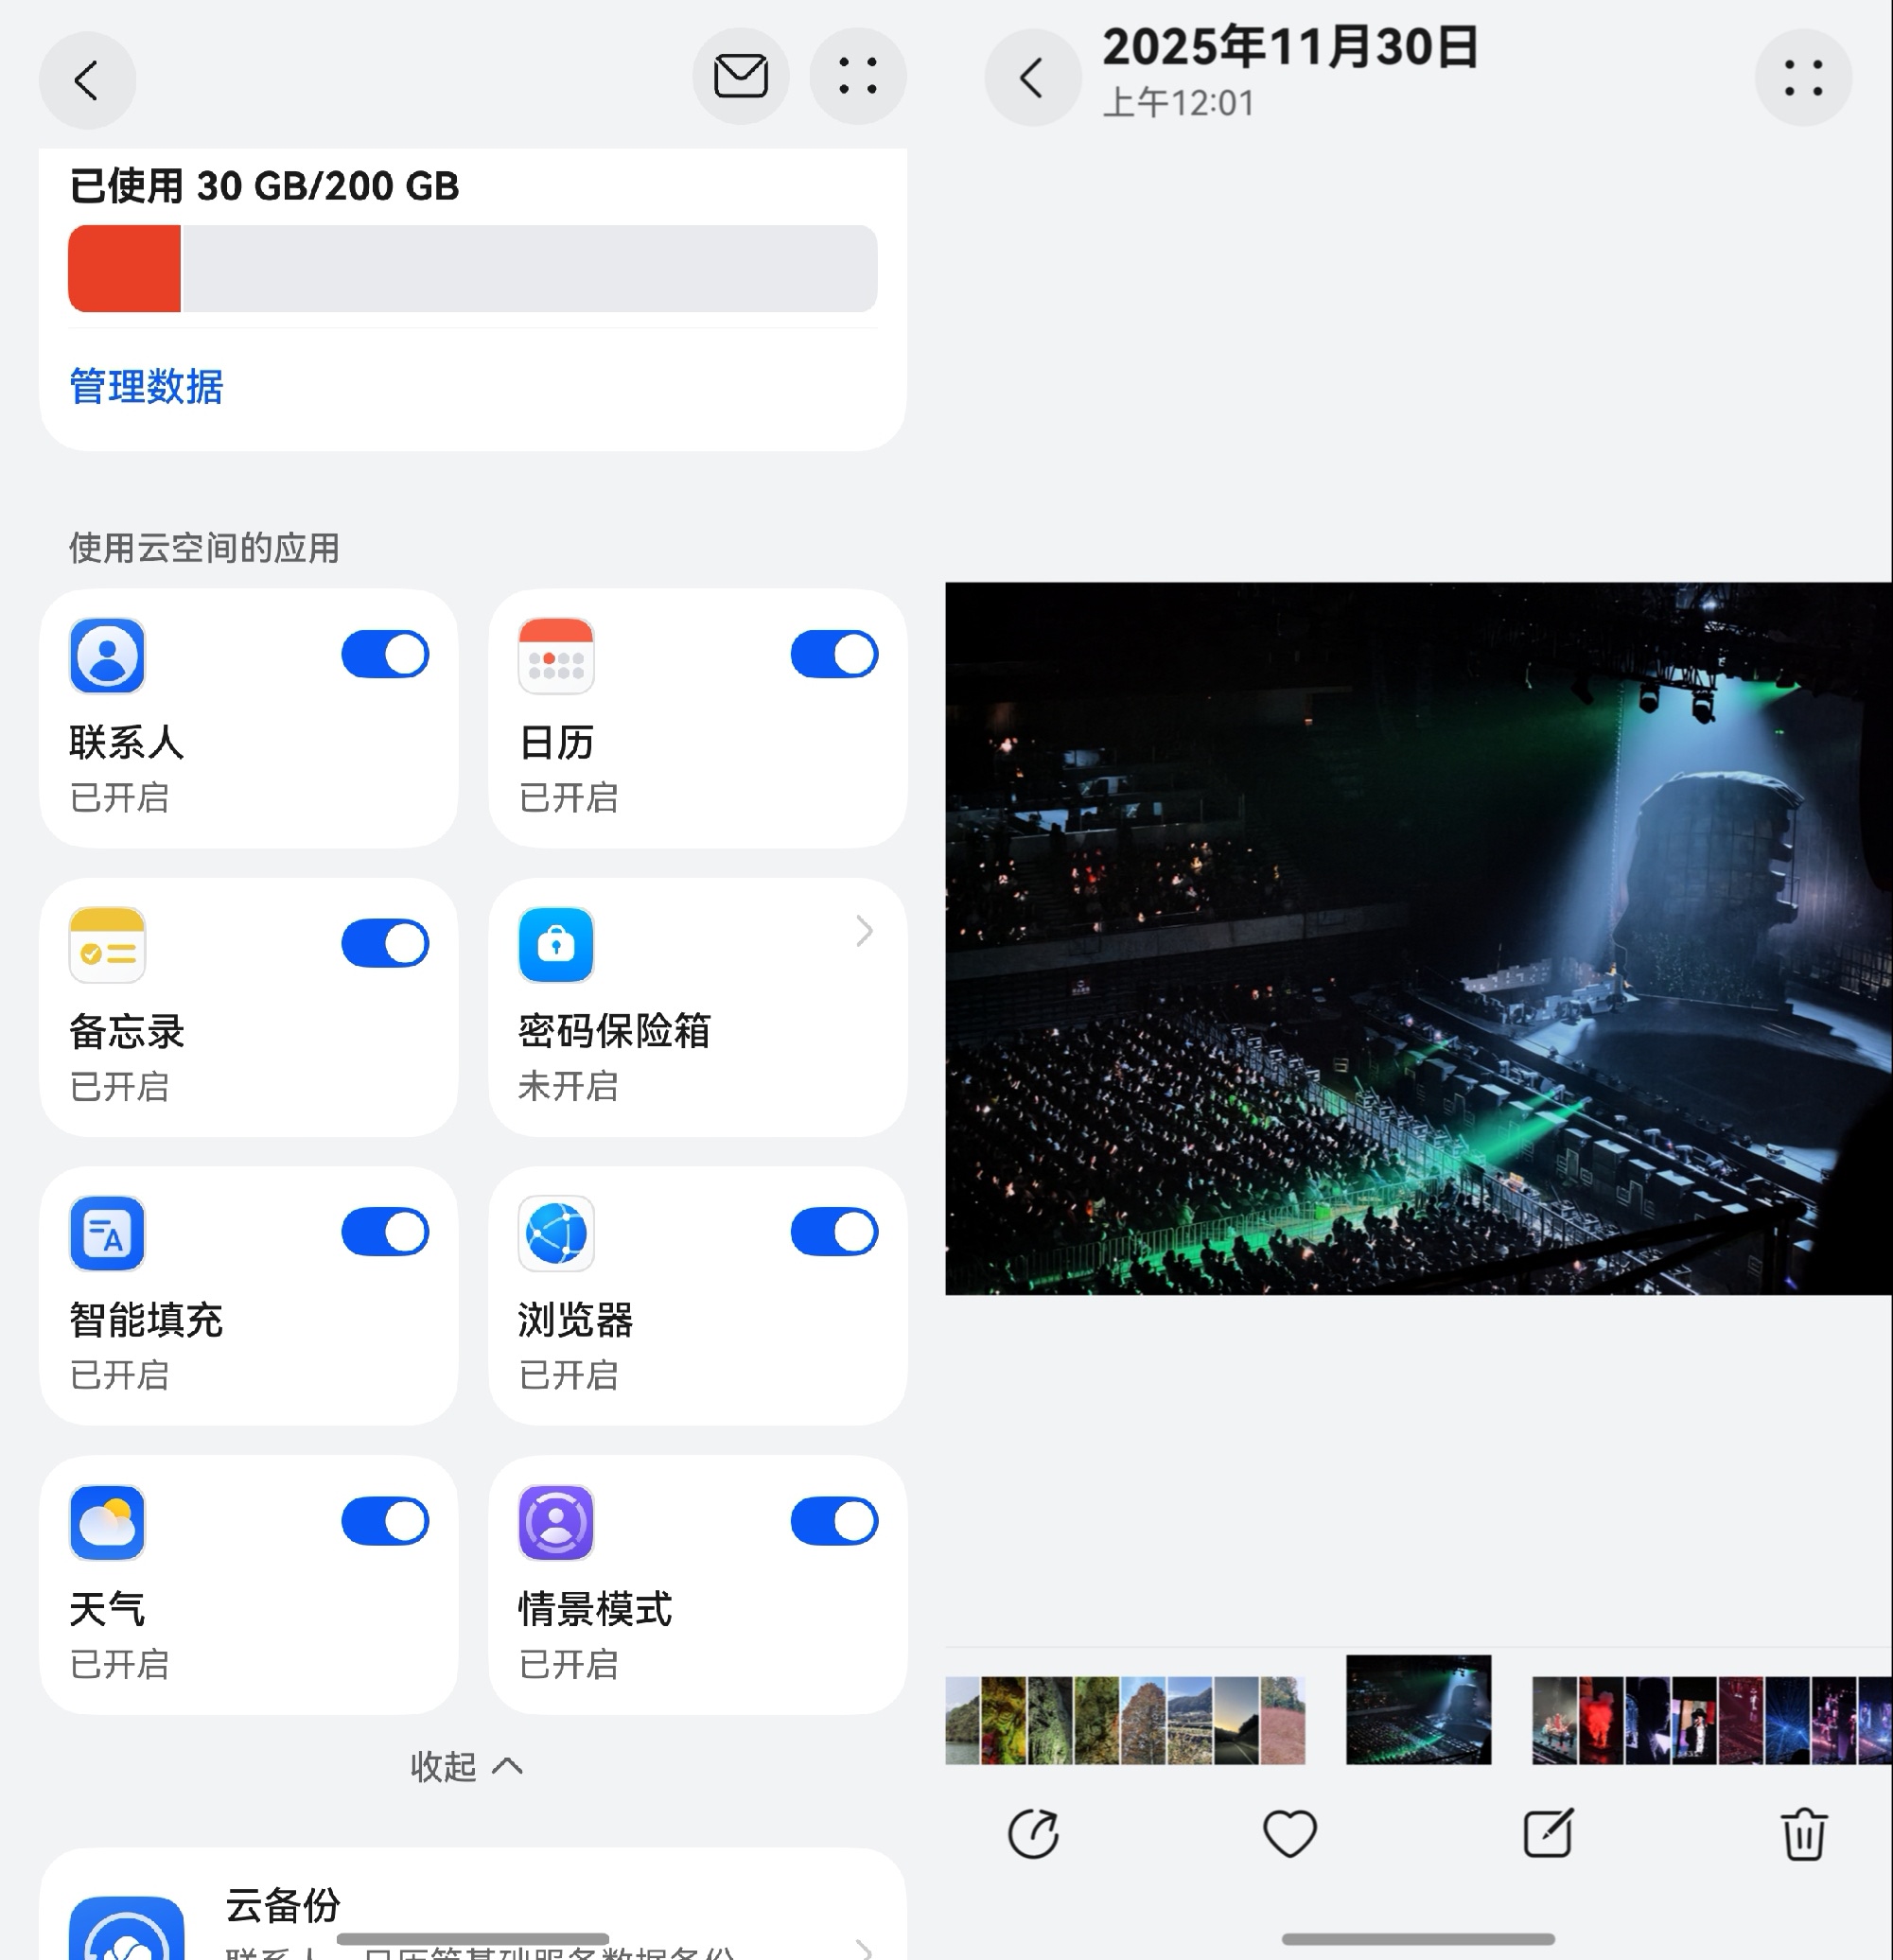This screenshot has width=1893, height=1960.
Task: Disable Contacts (联系人) cloud sync toggle
Action: pos(385,655)
